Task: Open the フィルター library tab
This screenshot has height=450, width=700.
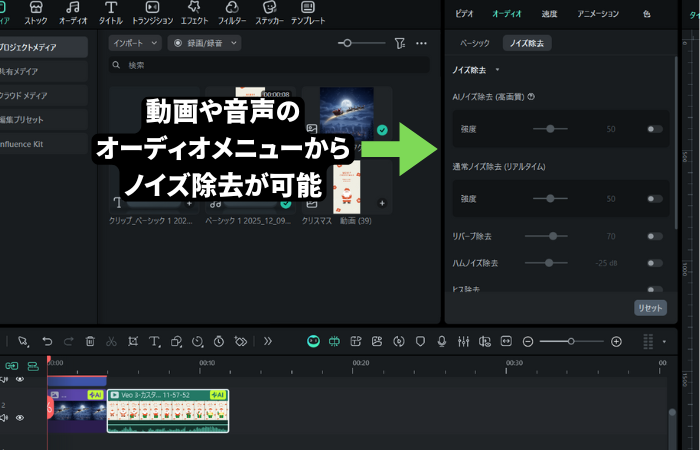Action: pyautogui.click(x=232, y=12)
